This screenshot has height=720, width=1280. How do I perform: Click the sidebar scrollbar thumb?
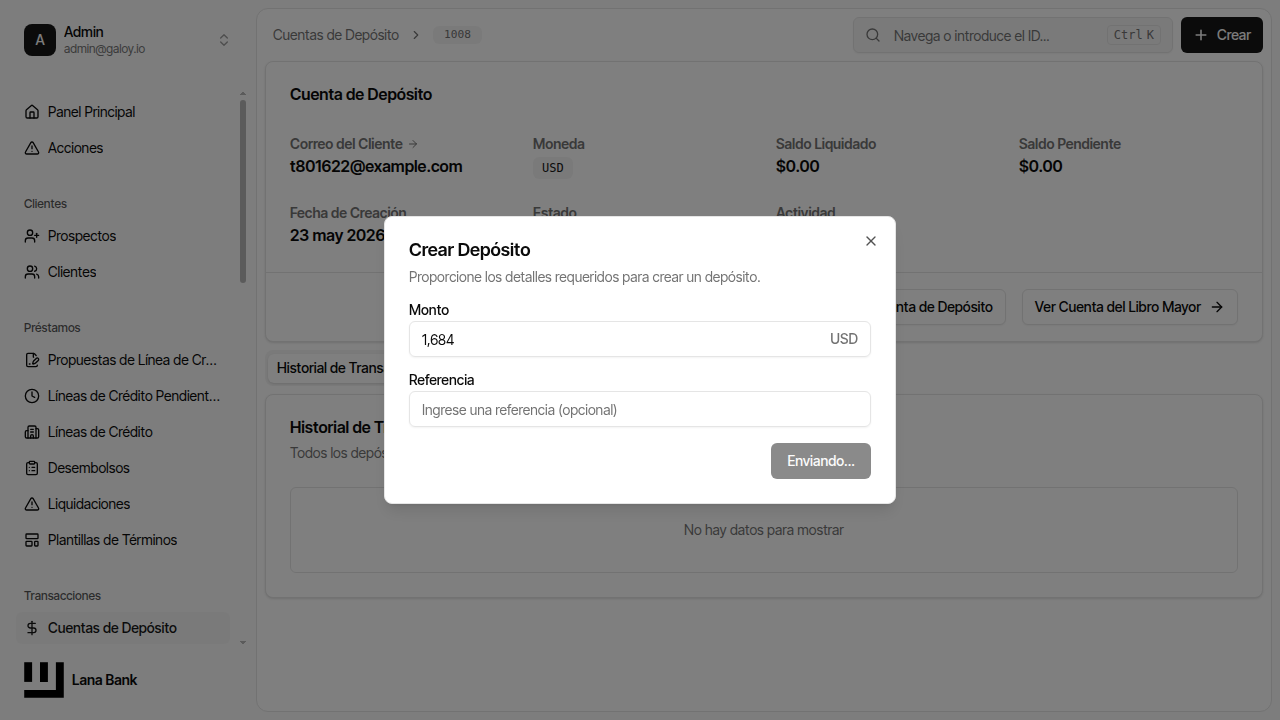pos(243,190)
